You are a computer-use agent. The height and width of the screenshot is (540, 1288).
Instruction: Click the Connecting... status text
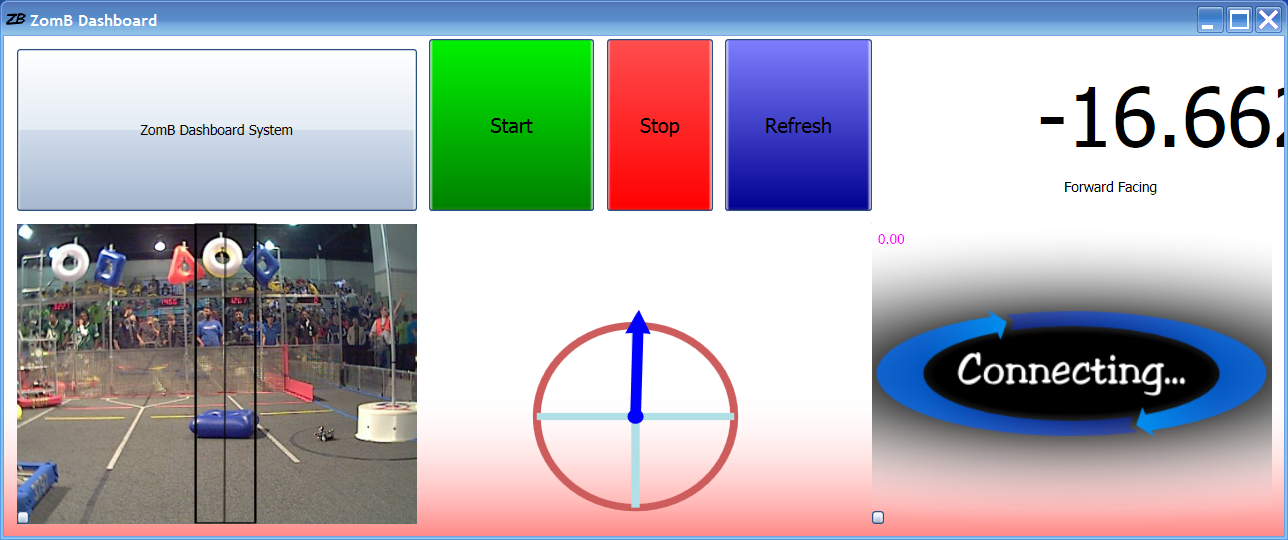[x=1071, y=372]
